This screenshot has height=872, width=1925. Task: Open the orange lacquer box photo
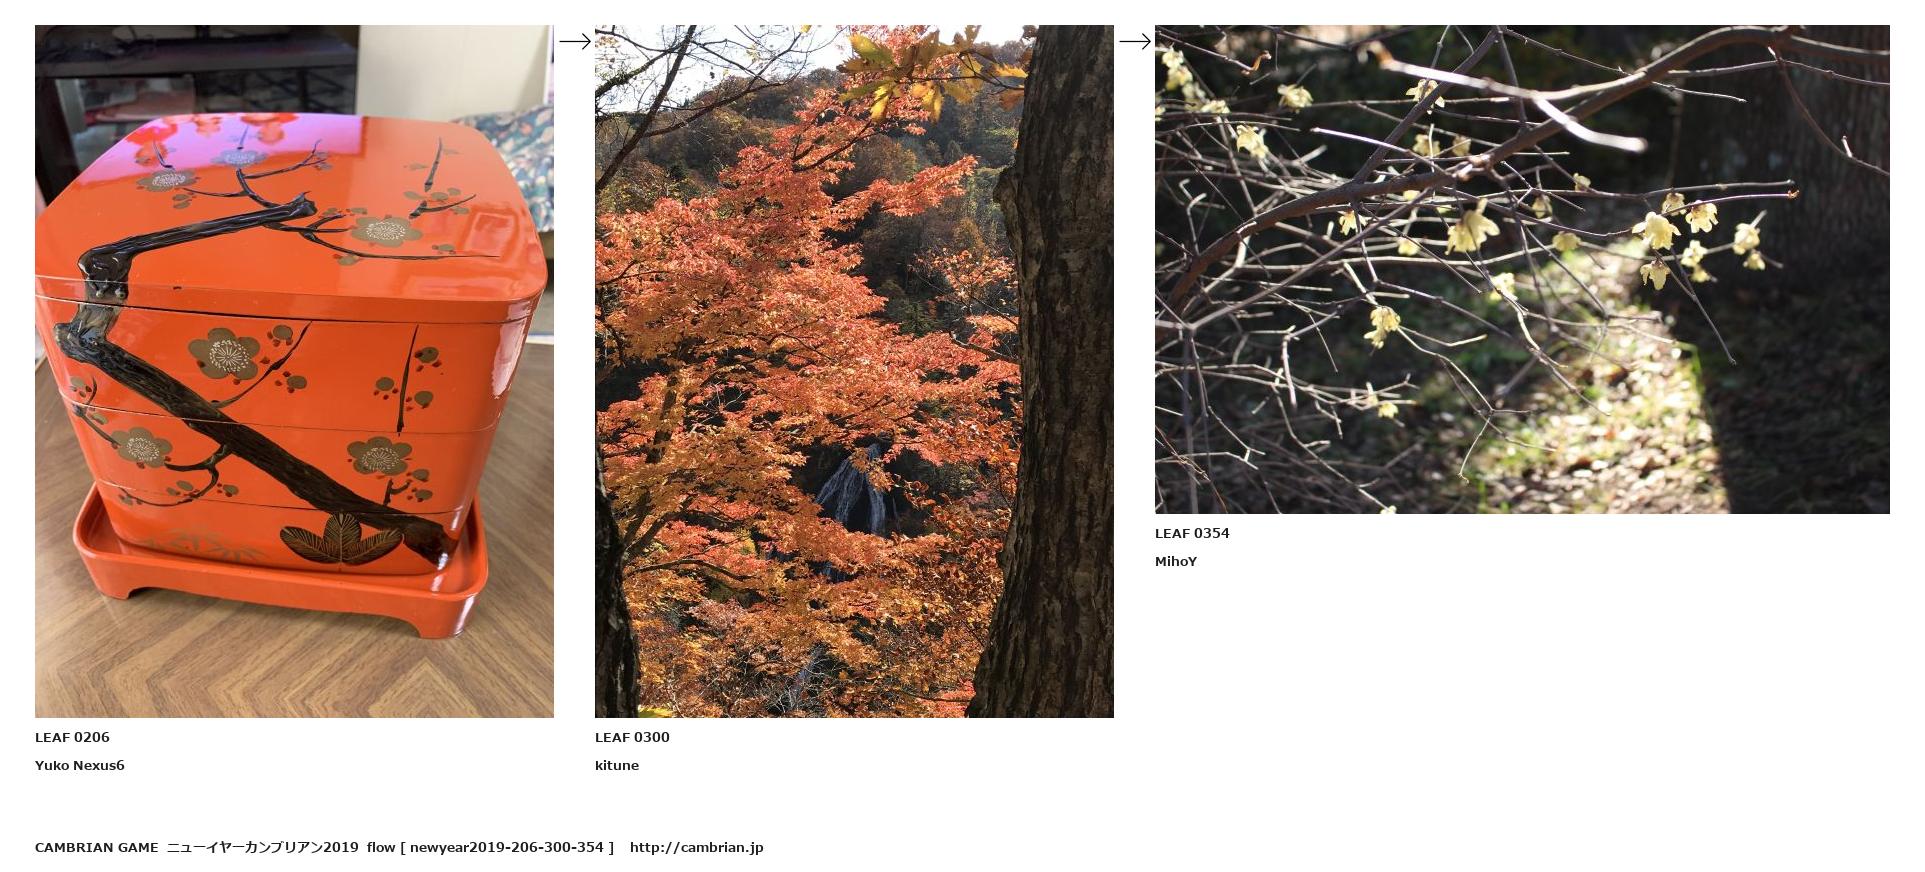point(294,371)
